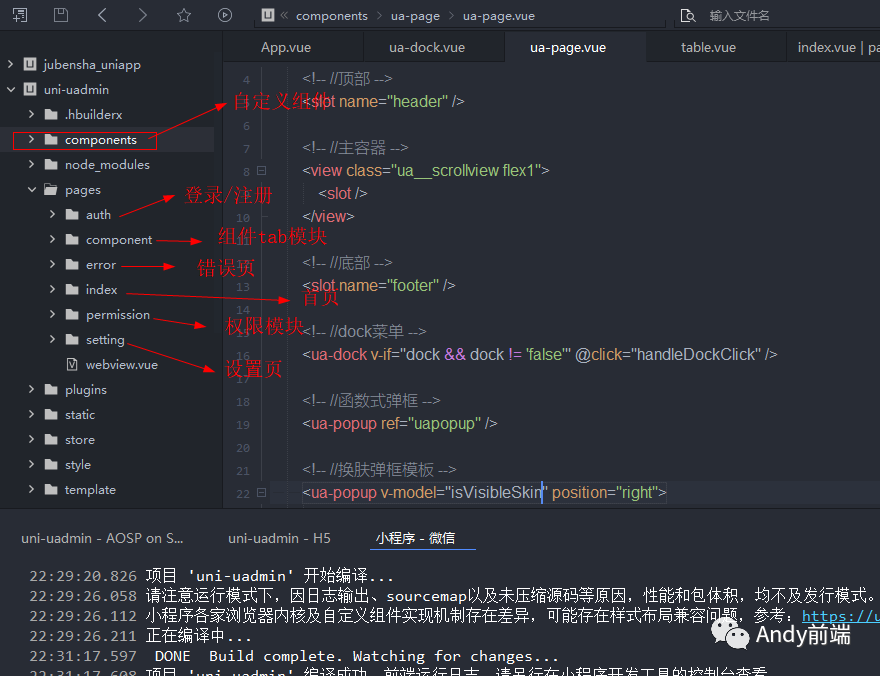
Task: Click the components breadcrumb segment
Action: pyautogui.click(x=332, y=16)
